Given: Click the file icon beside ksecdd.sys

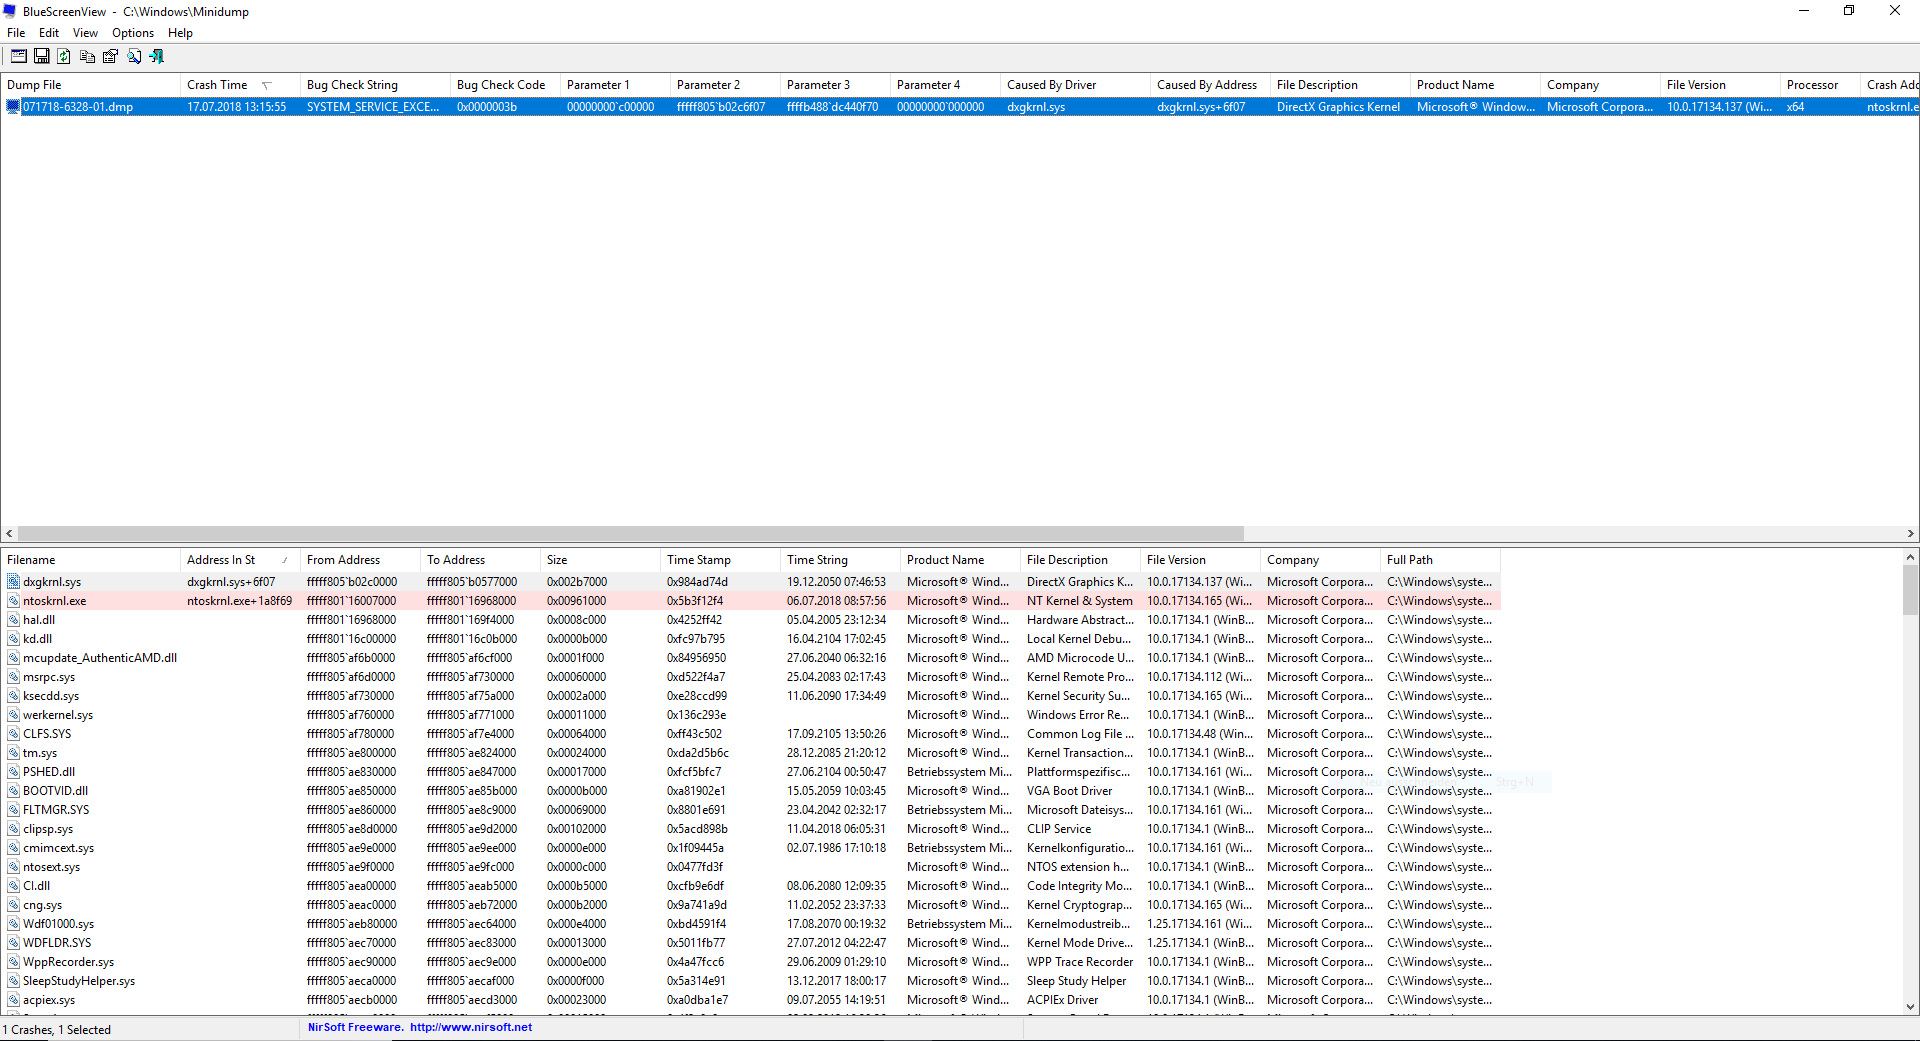Looking at the screenshot, I should 14,696.
